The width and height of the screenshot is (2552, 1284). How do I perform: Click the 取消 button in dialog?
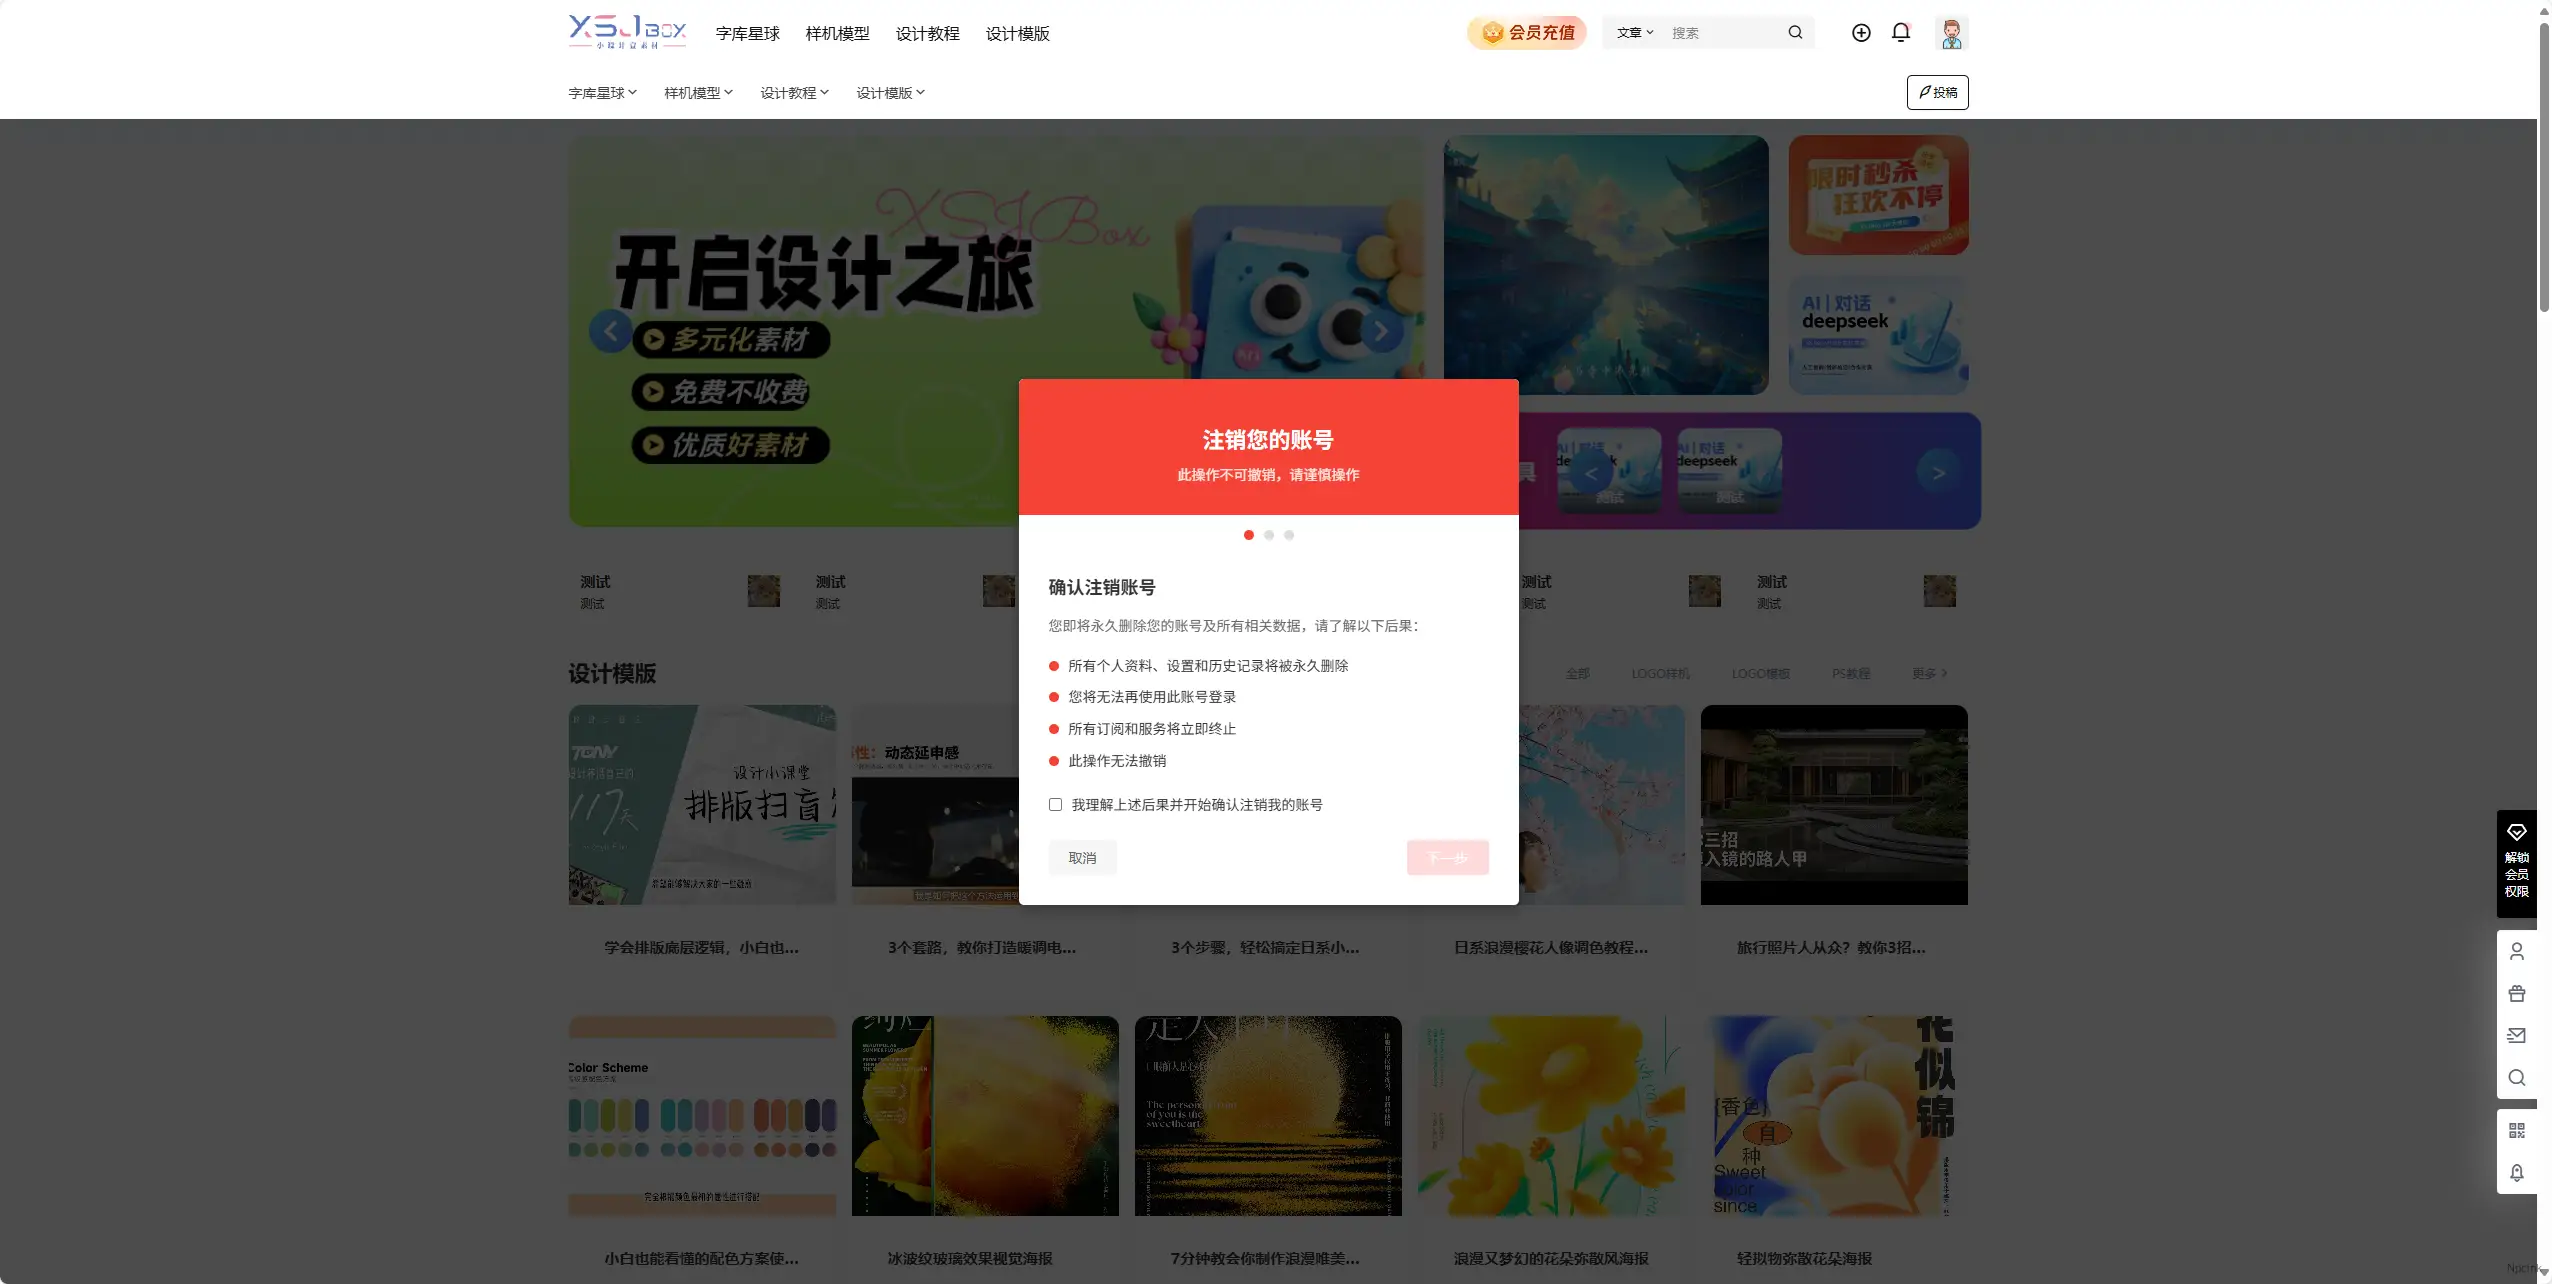[x=1082, y=857]
